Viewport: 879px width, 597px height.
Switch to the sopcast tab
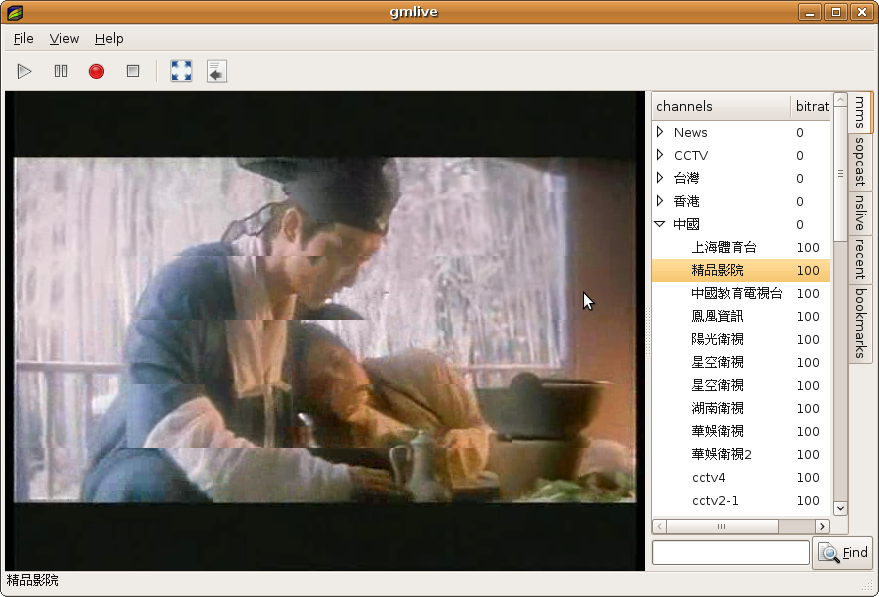(x=860, y=162)
